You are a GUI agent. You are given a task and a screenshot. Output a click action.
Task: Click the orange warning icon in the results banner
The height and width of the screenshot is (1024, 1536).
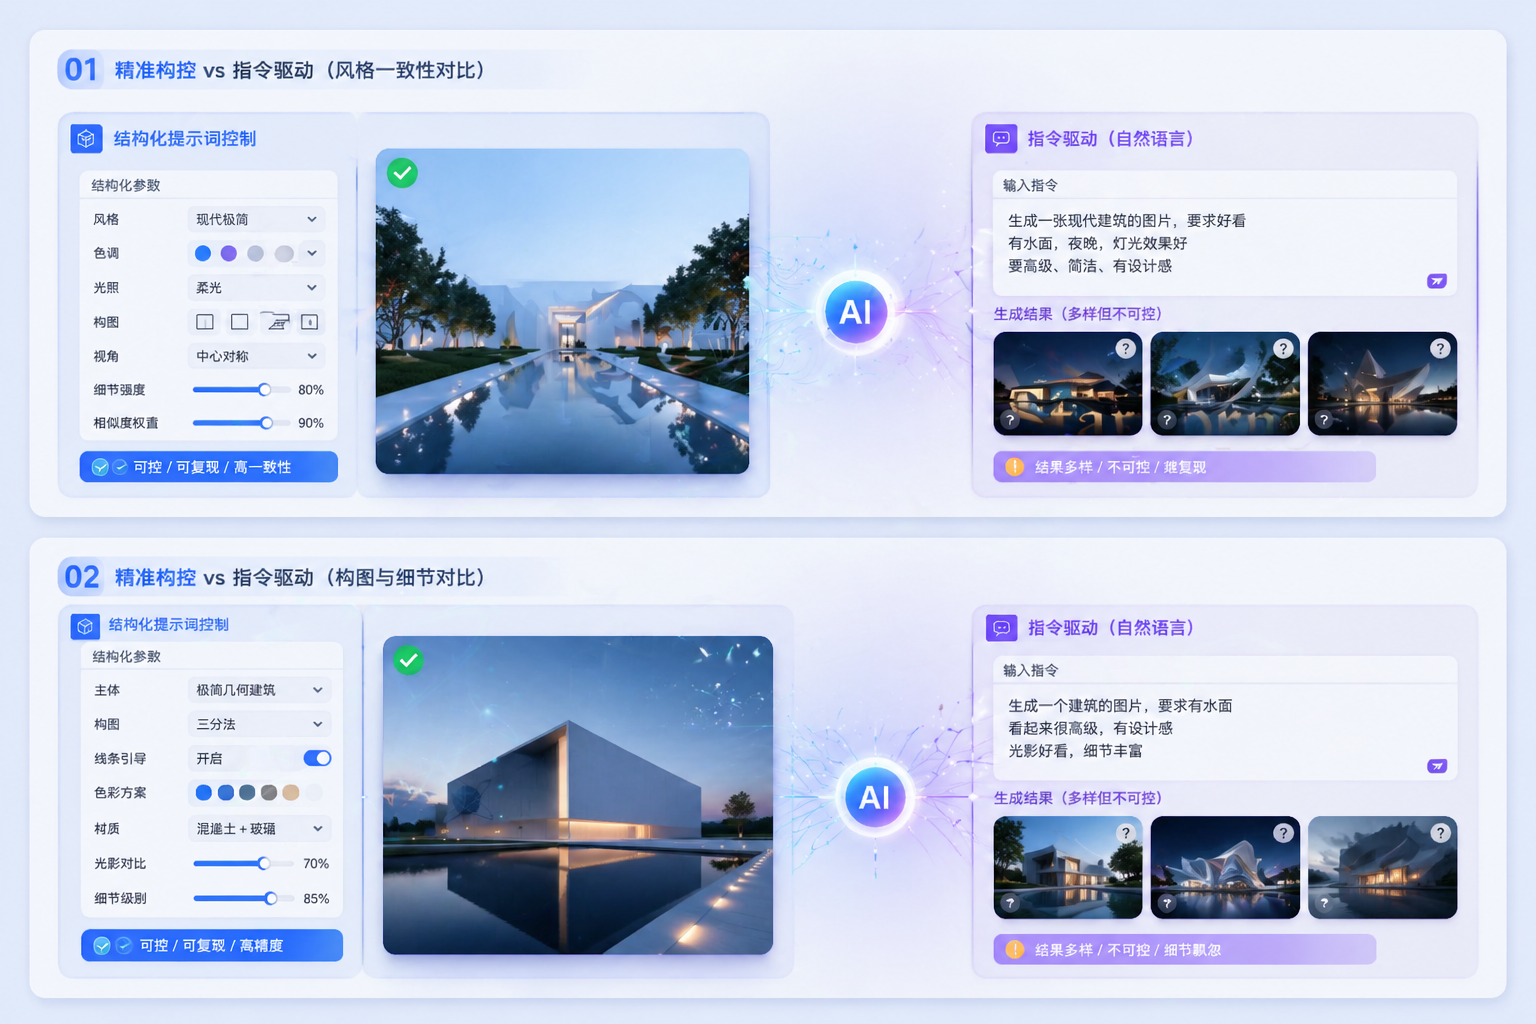[1014, 466]
